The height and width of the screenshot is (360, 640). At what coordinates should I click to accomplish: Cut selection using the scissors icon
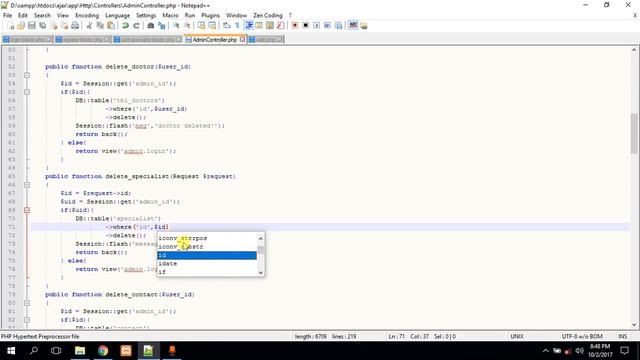pyautogui.click(x=89, y=26)
